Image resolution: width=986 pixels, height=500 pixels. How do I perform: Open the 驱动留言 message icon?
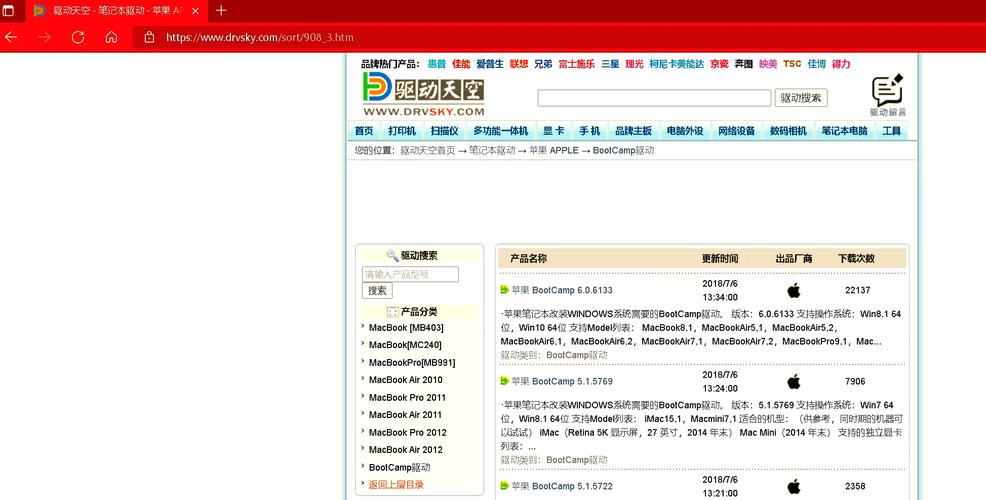click(887, 96)
